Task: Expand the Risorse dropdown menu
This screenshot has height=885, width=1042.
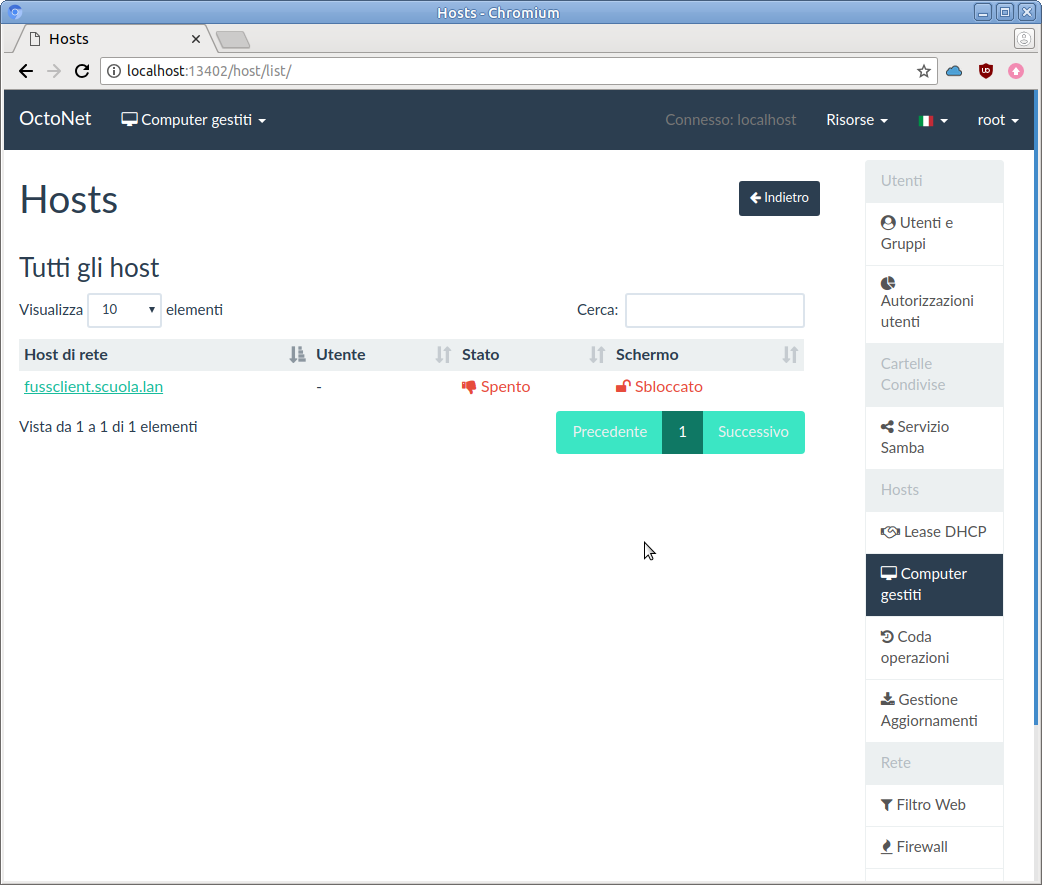Action: click(x=857, y=120)
